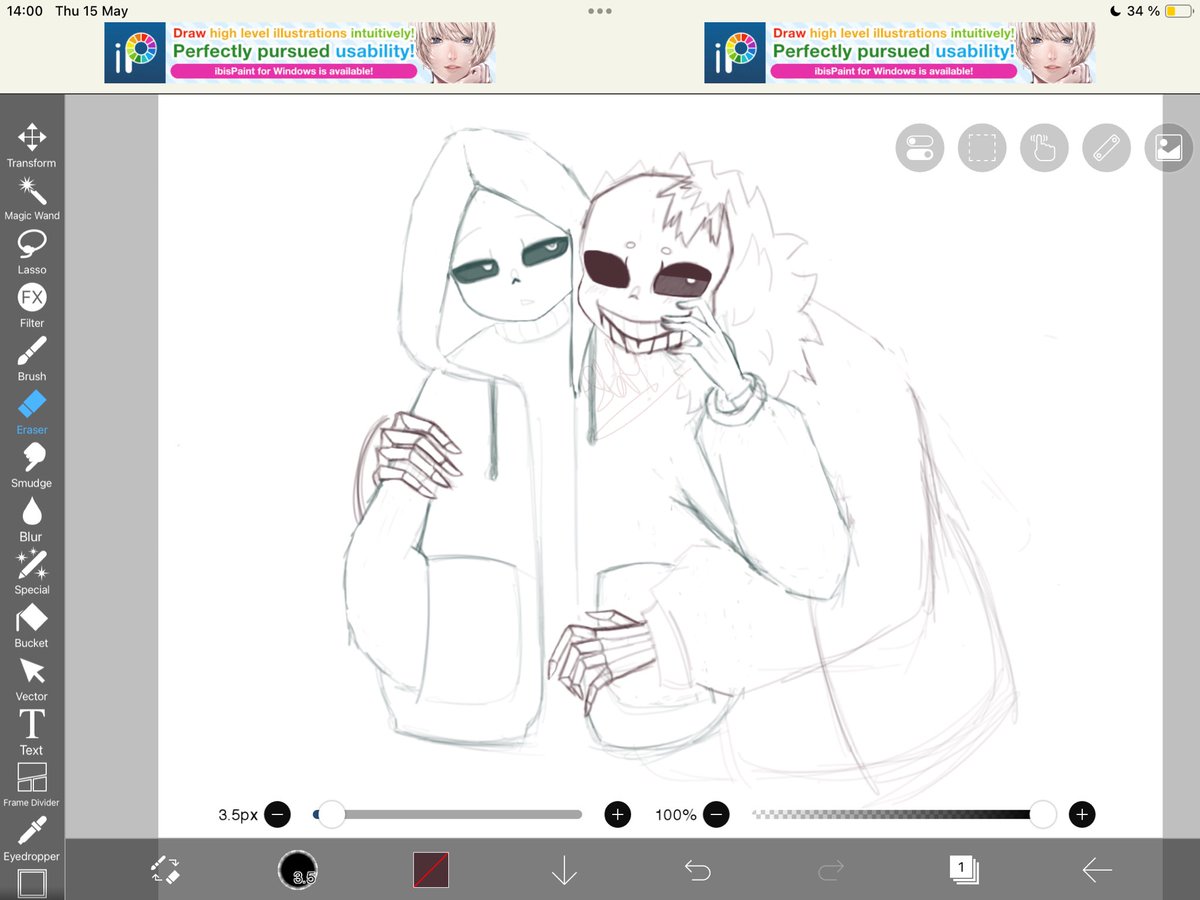Tap the three-dot multitasking menu
The height and width of the screenshot is (900, 1200).
click(600, 11)
